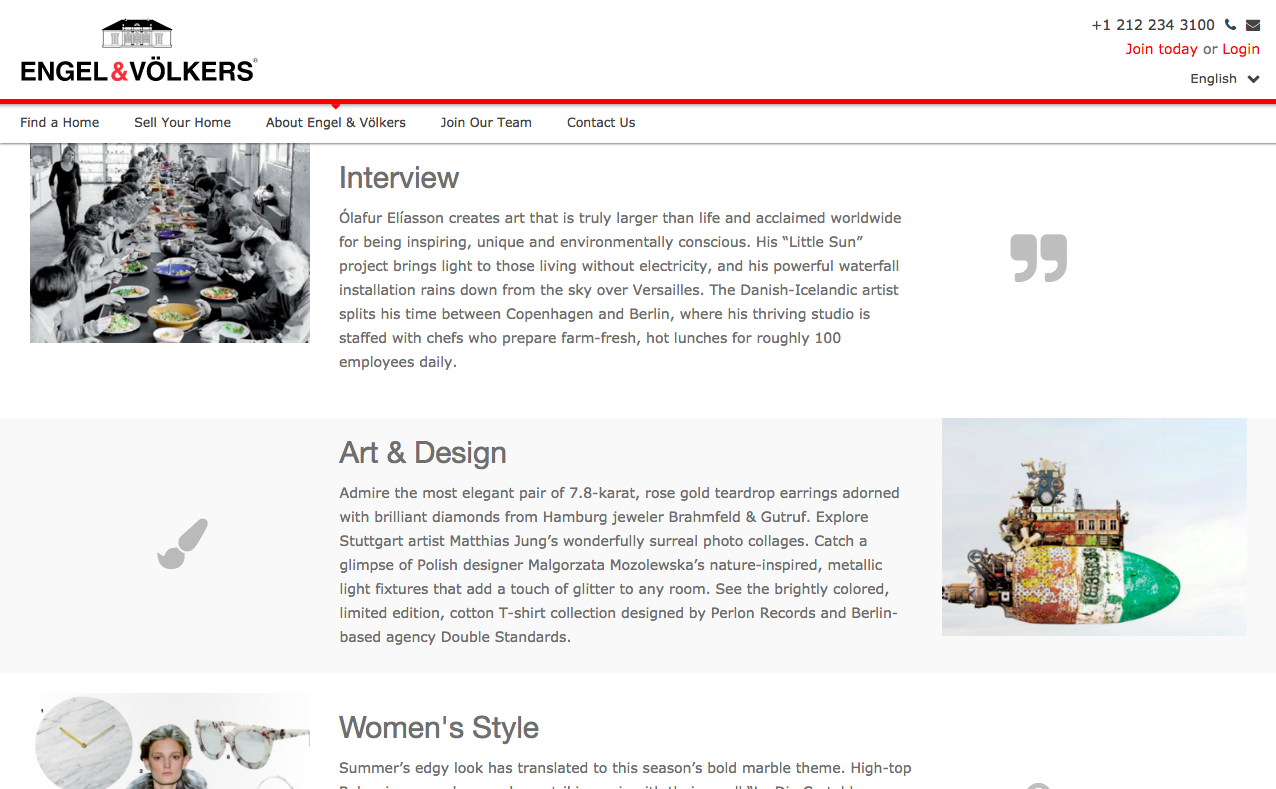The height and width of the screenshot is (789, 1276).
Task: Click the envelope email icon
Action: pos(1253,25)
